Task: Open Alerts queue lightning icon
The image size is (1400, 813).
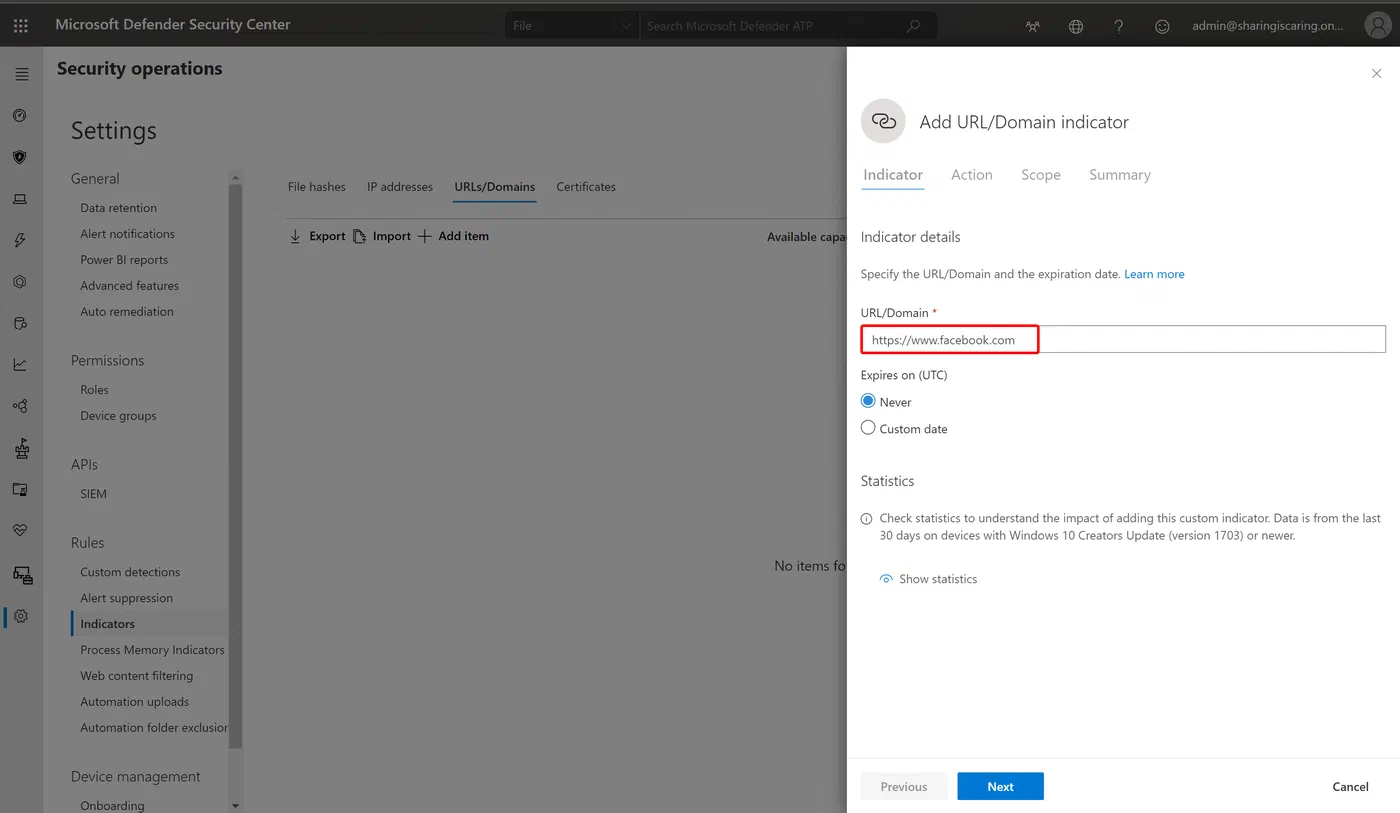Action: (x=20, y=241)
